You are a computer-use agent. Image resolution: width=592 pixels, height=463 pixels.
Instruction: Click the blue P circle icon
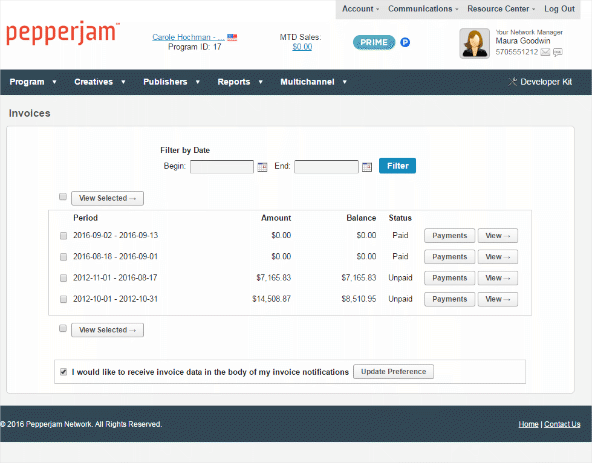[x=405, y=42]
